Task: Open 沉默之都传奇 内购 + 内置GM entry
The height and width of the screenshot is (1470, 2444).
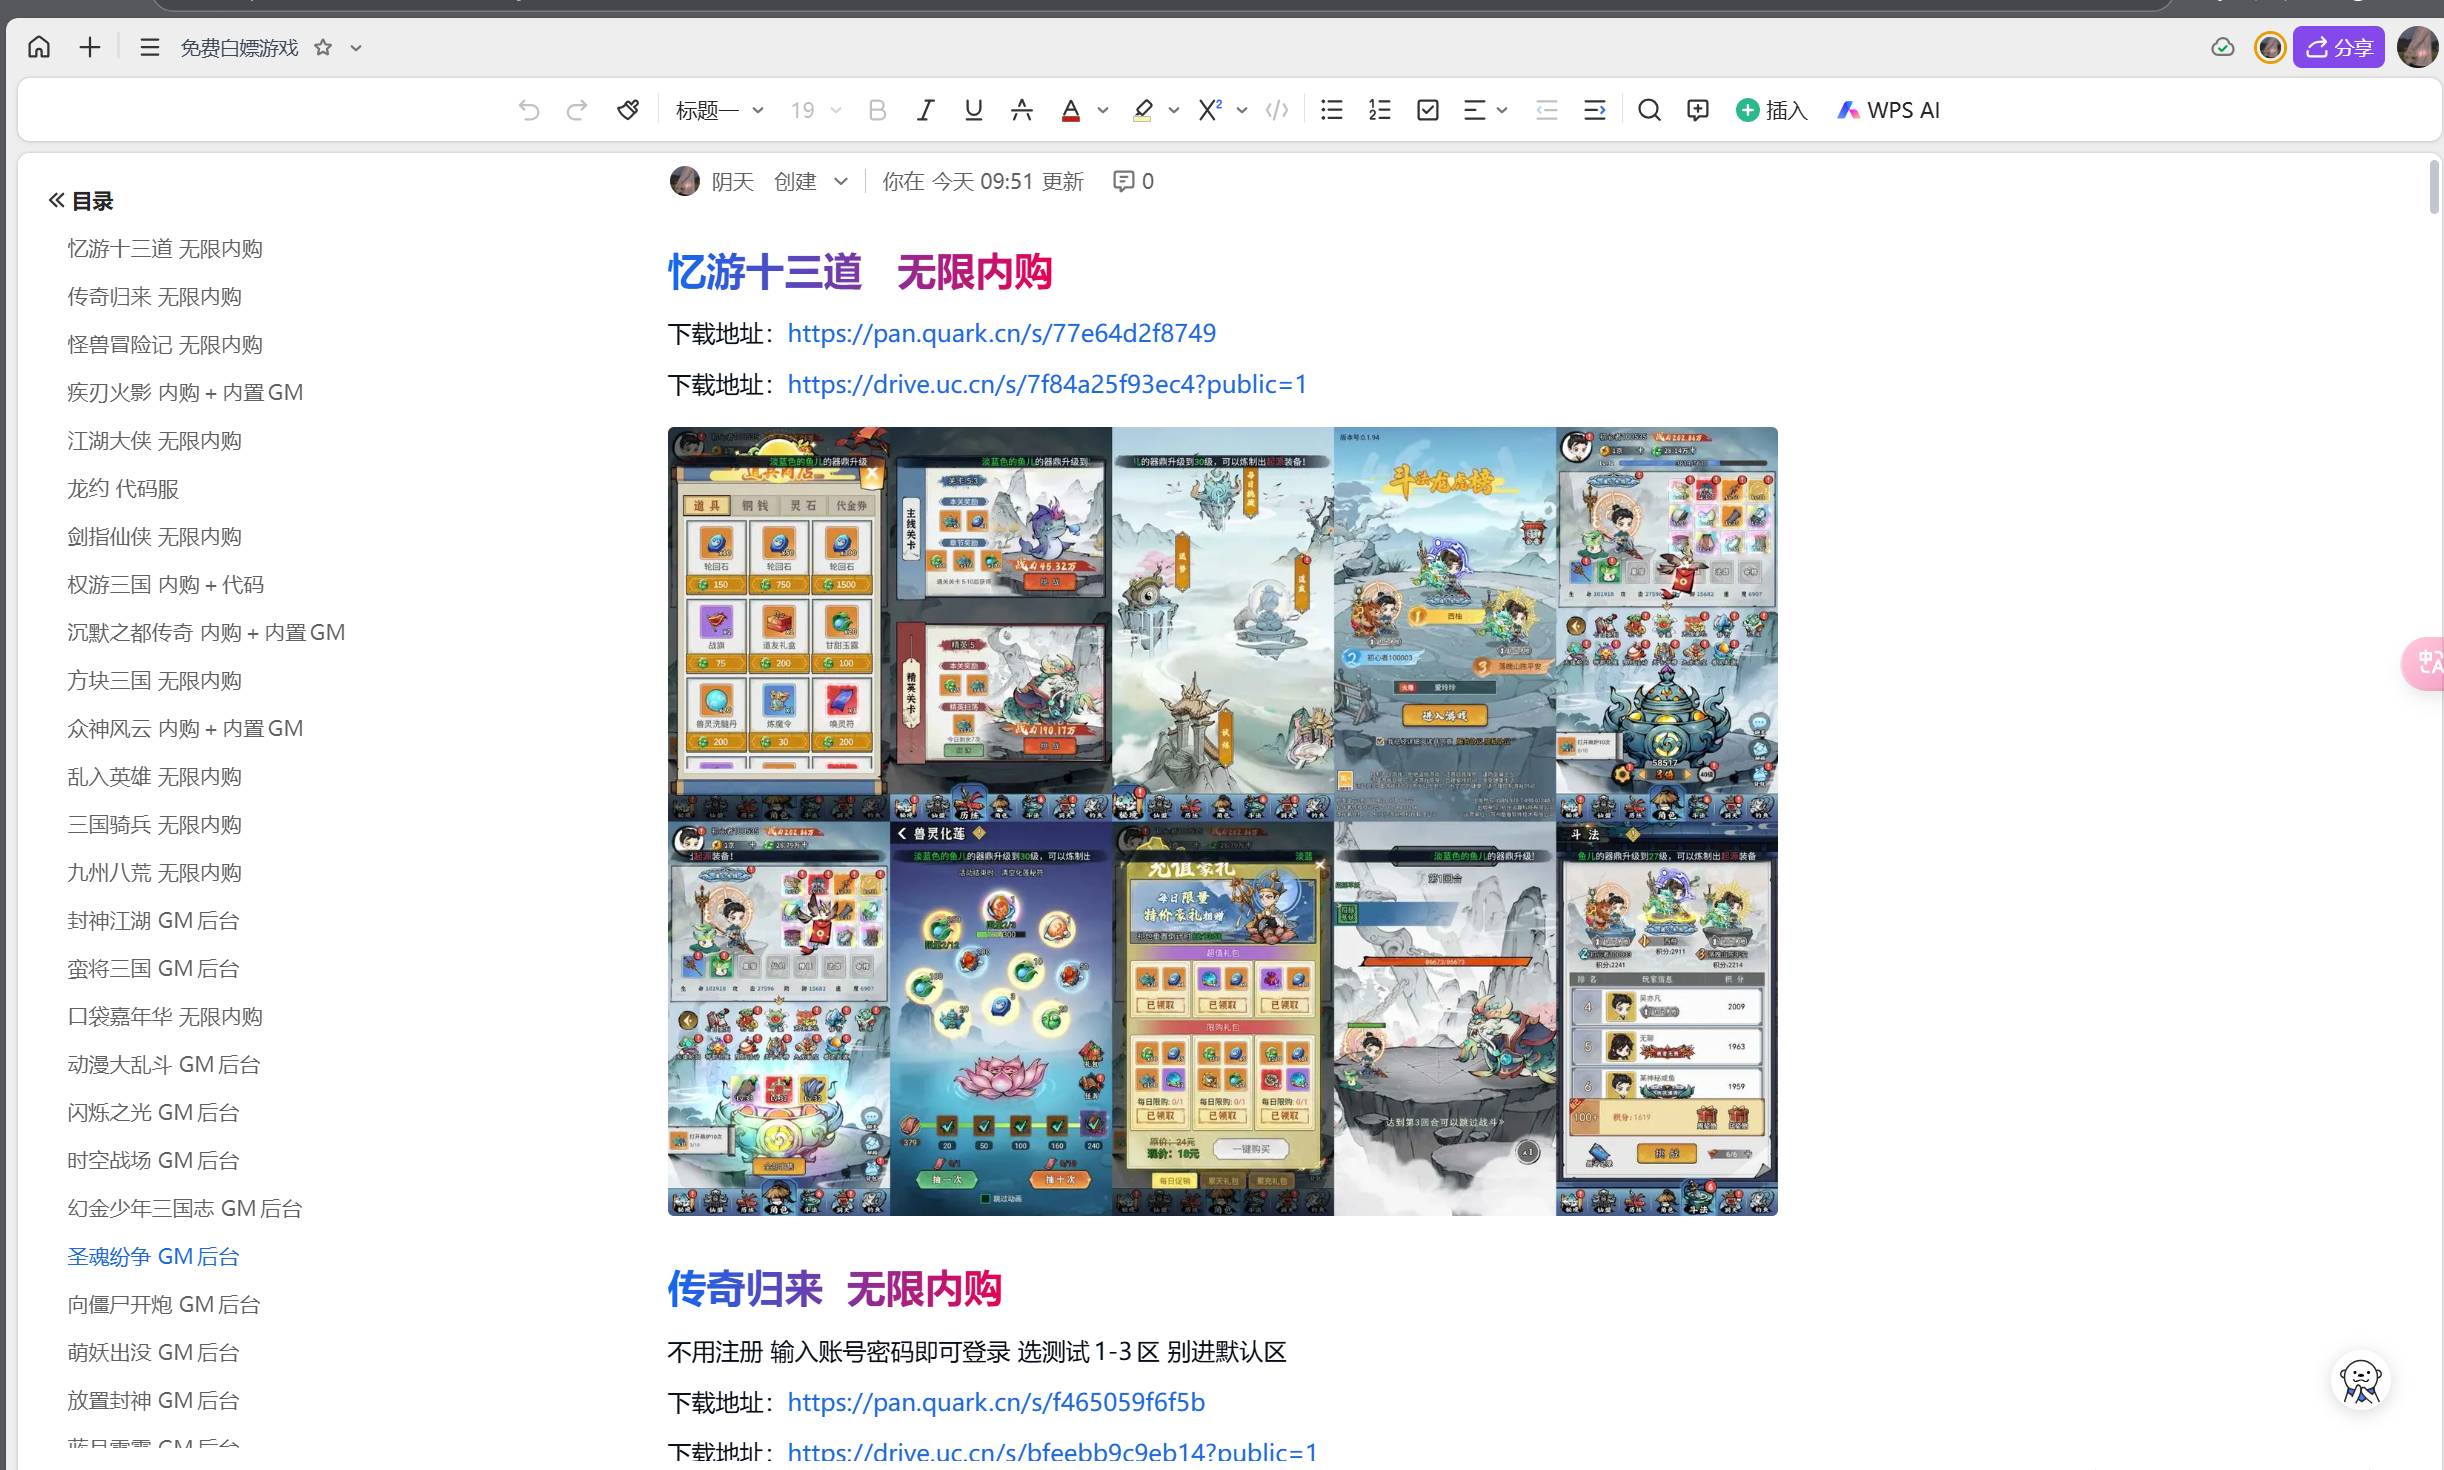Action: (206, 633)
